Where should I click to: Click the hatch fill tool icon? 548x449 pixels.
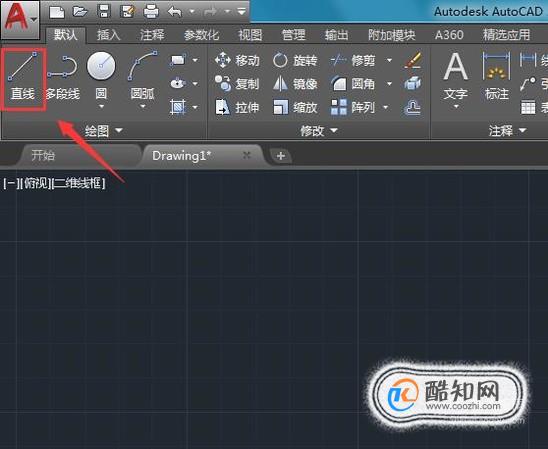pyautogui.click(x=178, y=107)
